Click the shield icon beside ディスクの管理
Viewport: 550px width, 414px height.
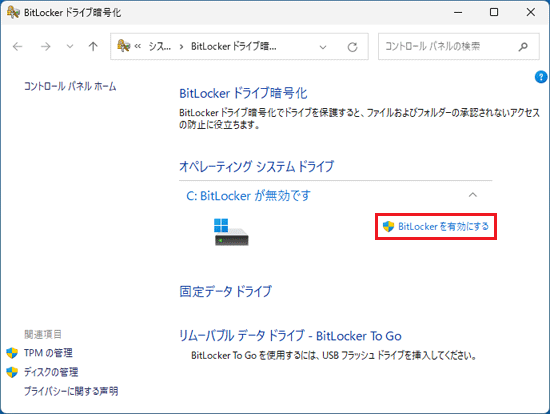point(12,372)
